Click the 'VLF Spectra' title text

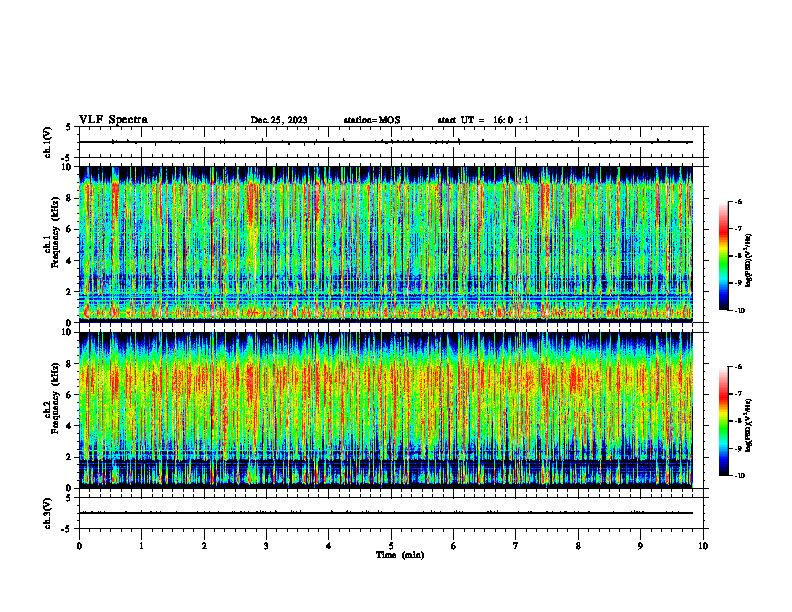pyautogui.click(x=113, y=120)
